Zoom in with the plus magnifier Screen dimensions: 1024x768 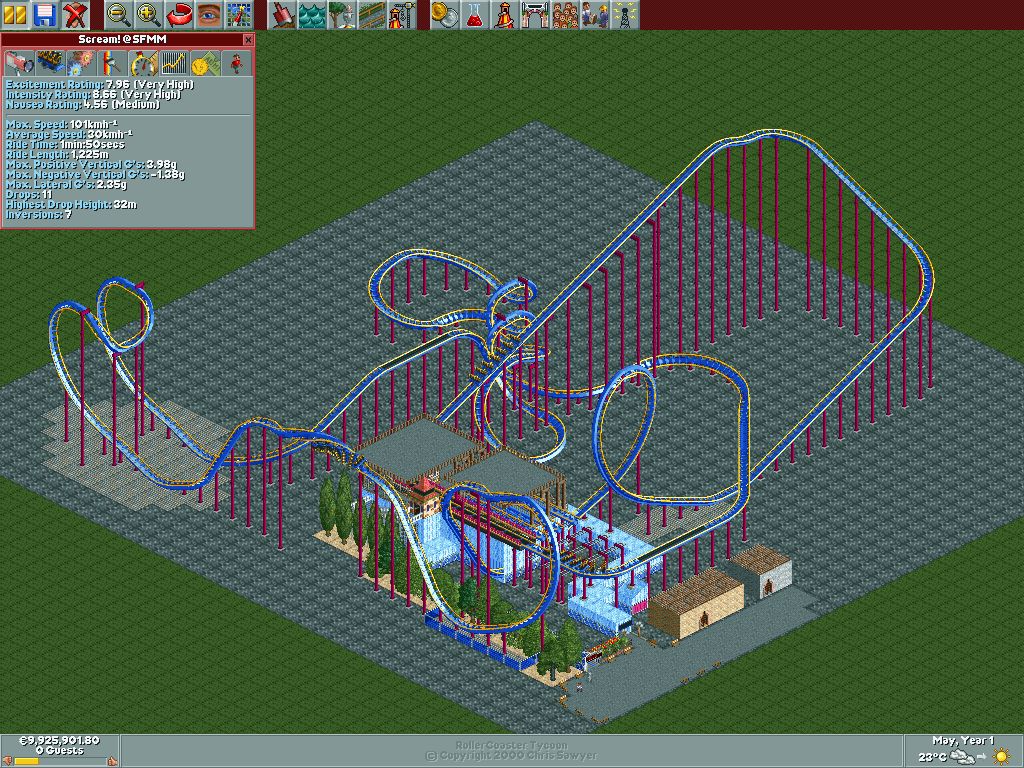point(149,14)
